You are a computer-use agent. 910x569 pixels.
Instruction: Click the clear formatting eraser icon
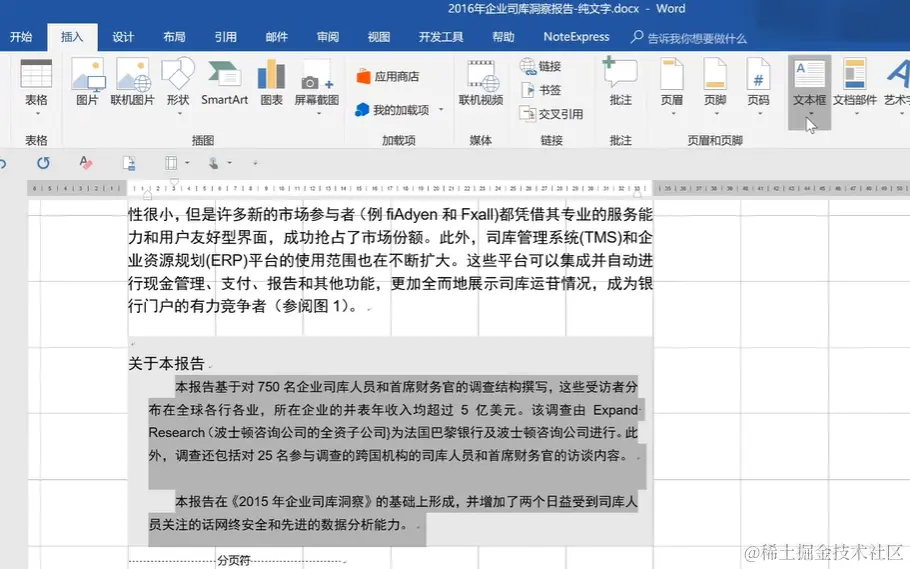pos(86,163)
